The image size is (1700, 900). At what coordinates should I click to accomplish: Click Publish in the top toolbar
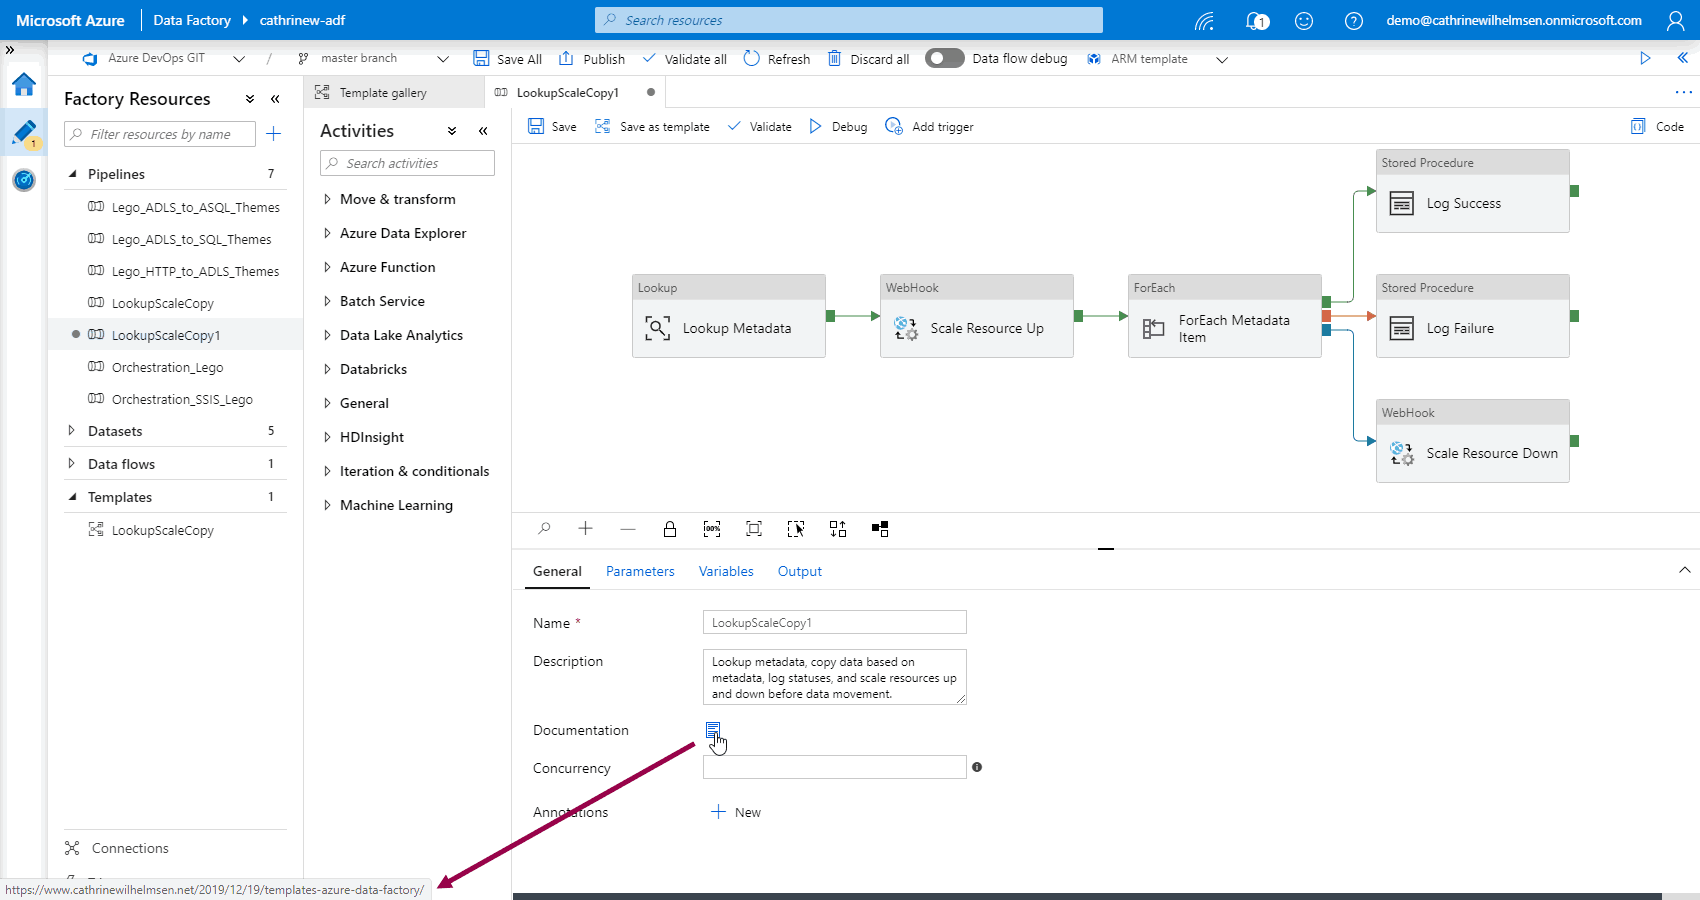[x=592, y=59]
